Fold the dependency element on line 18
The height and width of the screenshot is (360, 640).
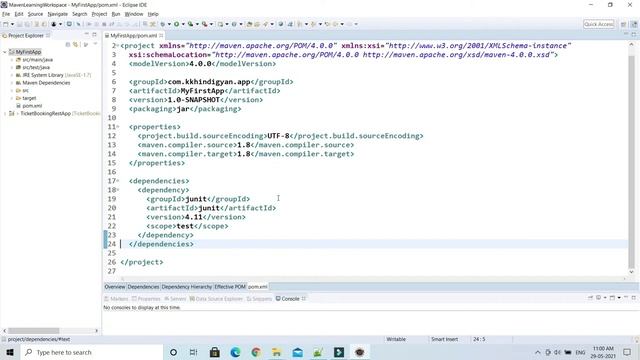[x=118, y=190]
